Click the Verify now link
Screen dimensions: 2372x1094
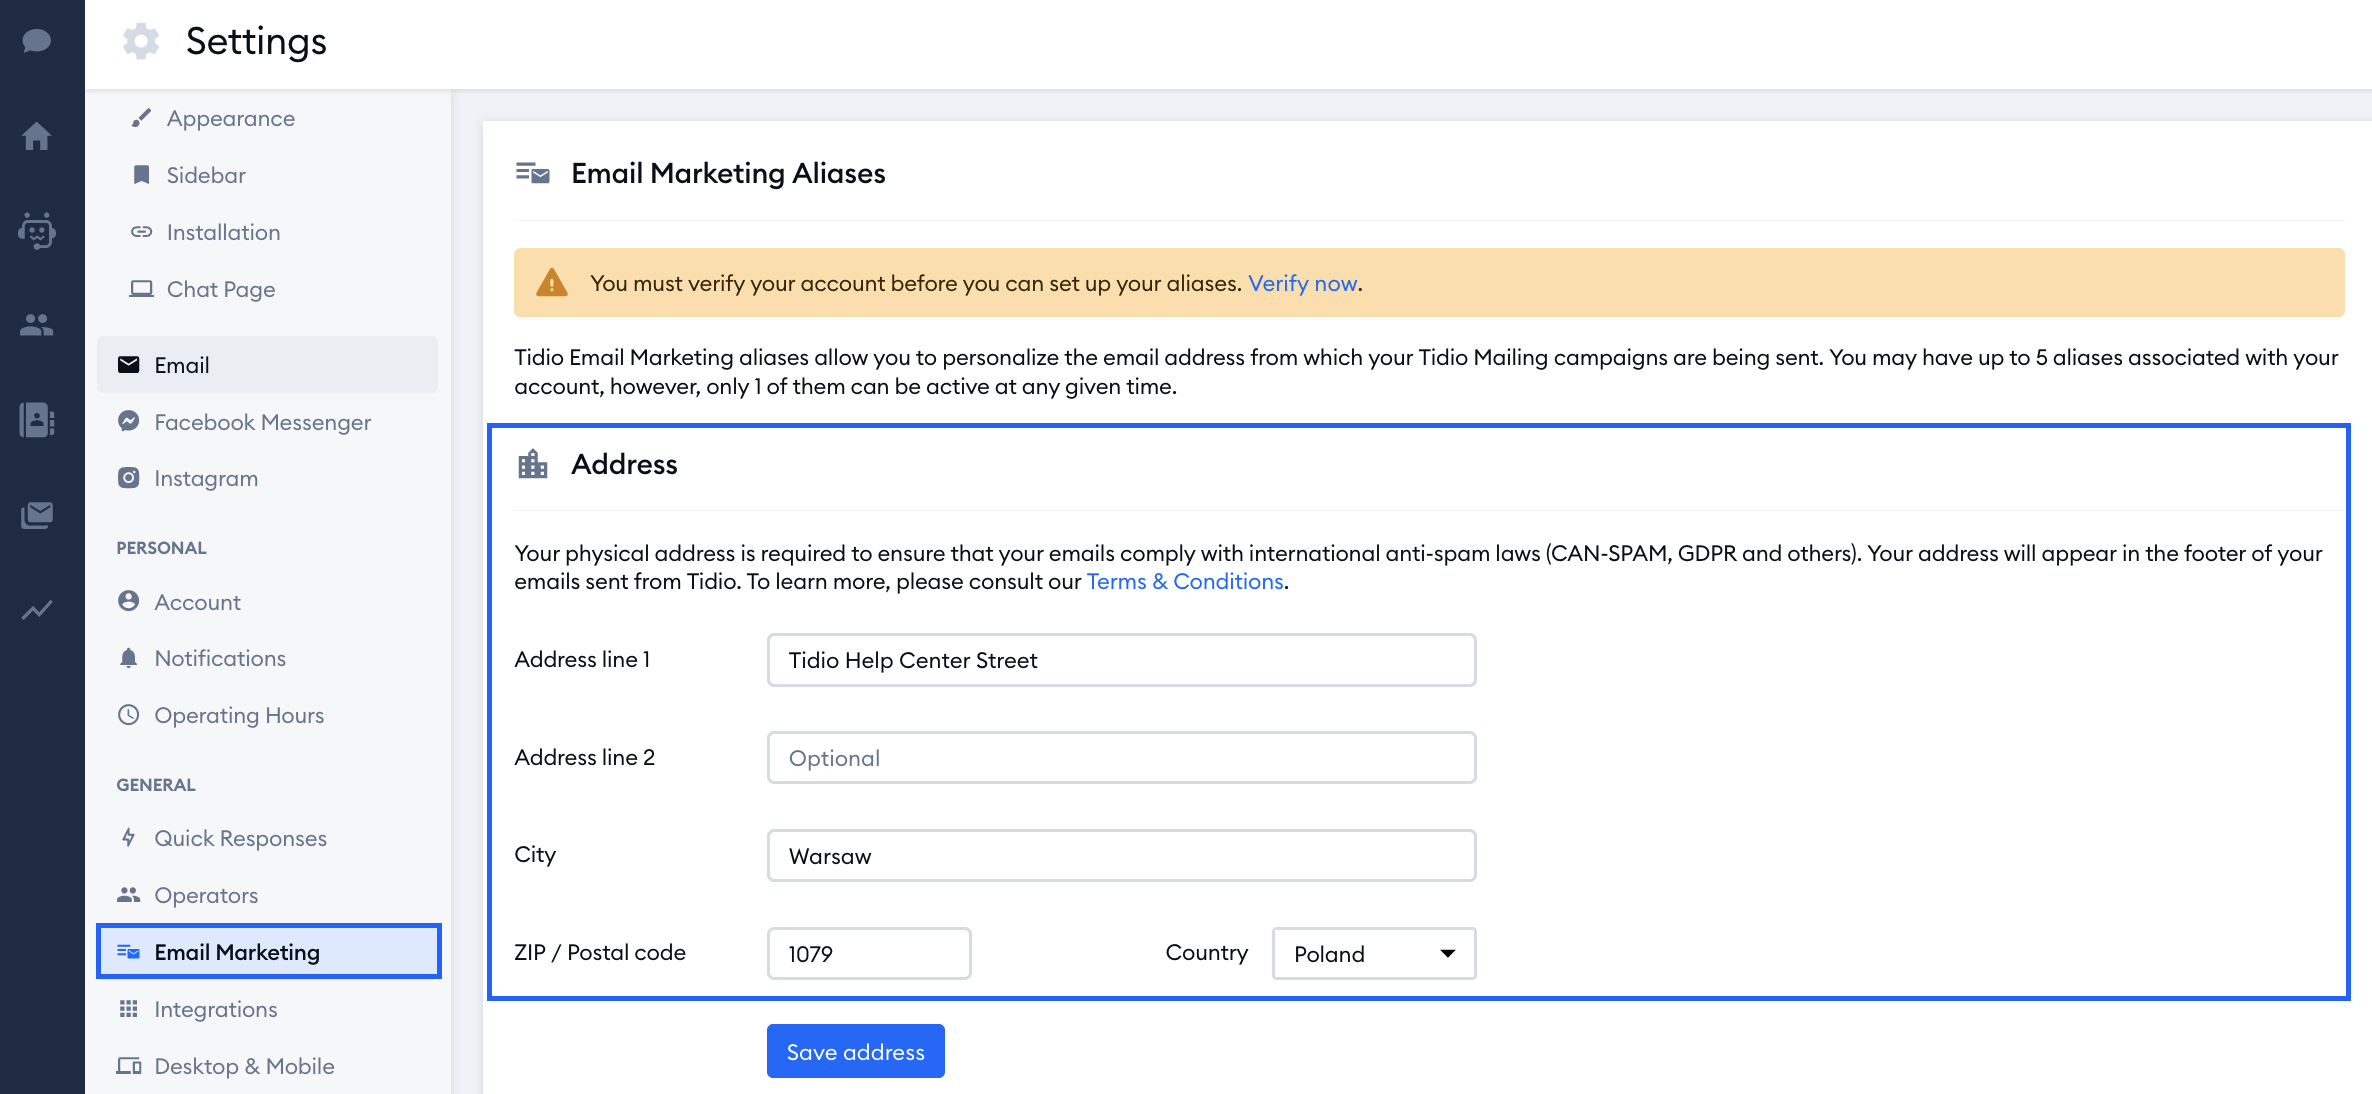pos(1302,283)
